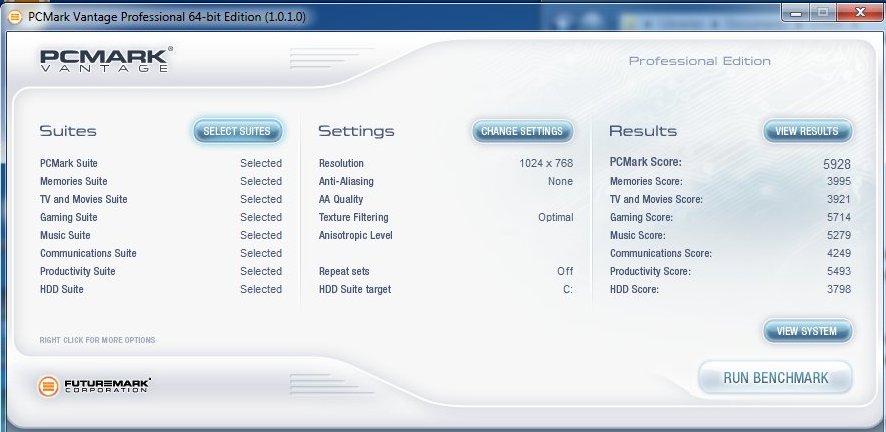Viewport: 886px width, 432px height.
Task: Click the Music Suite label
Action: pyautogui.click(x=65, y=235)
